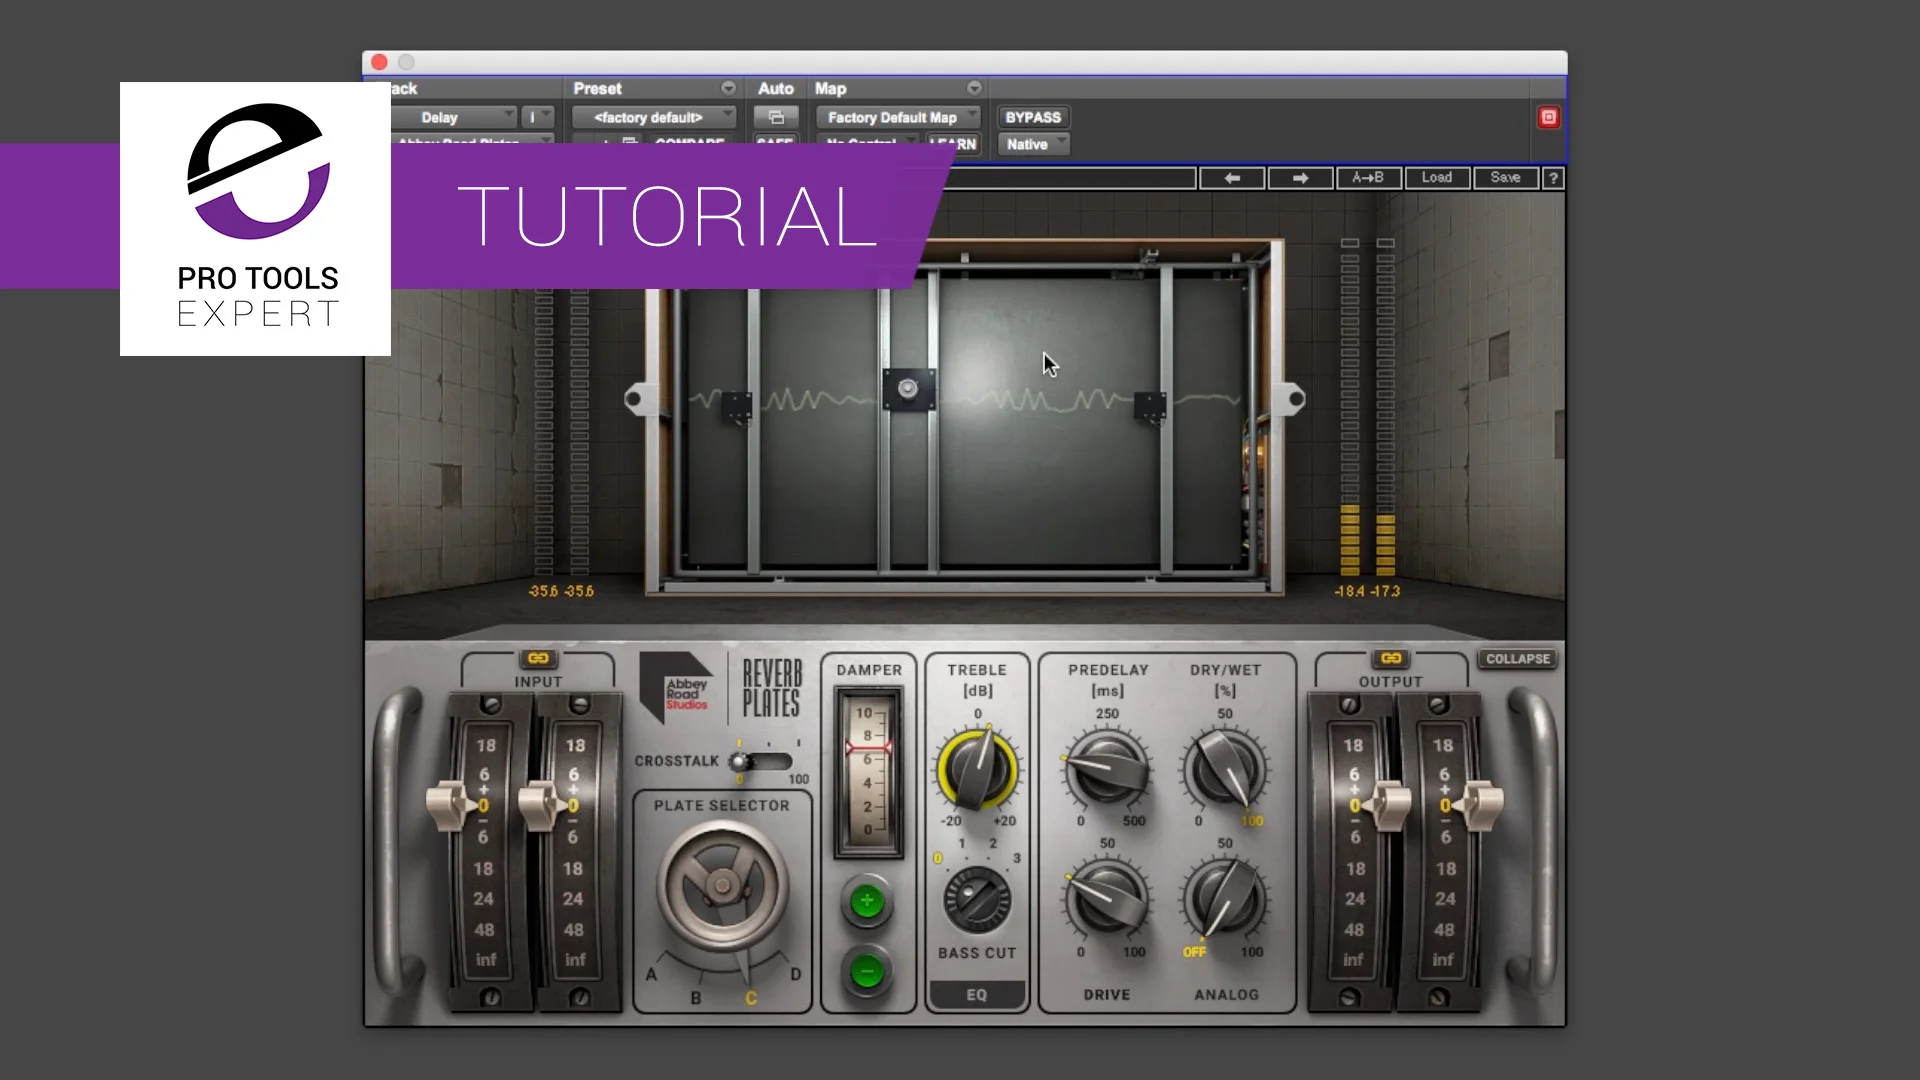Toggle the SAFE automation button
1920x1080 pixels.
point(775,143)
